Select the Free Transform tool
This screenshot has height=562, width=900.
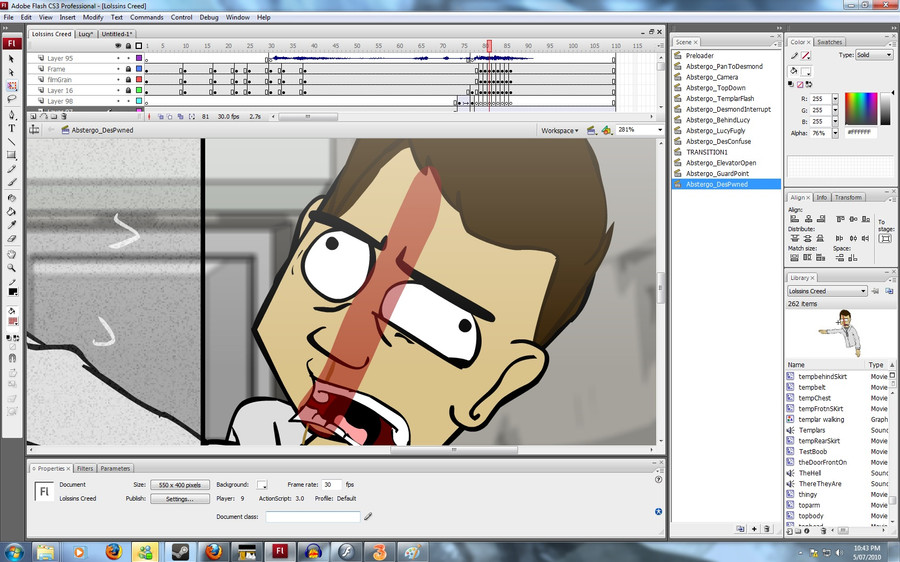(x=11, y=86)
